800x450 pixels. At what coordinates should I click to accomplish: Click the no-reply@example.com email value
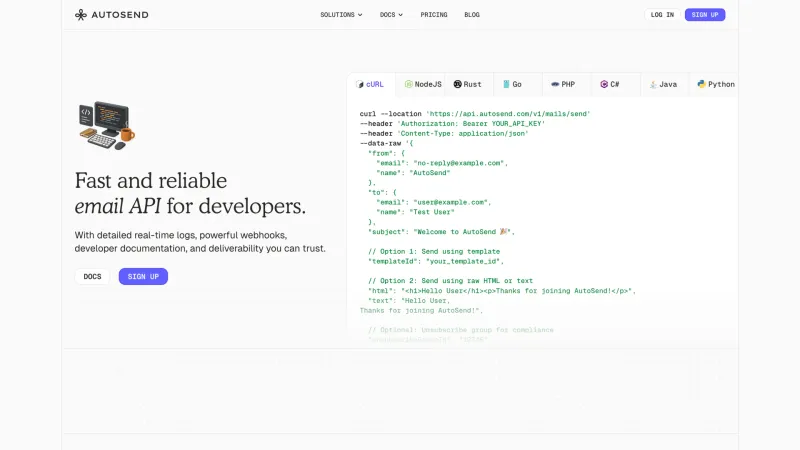coord(459,163)
